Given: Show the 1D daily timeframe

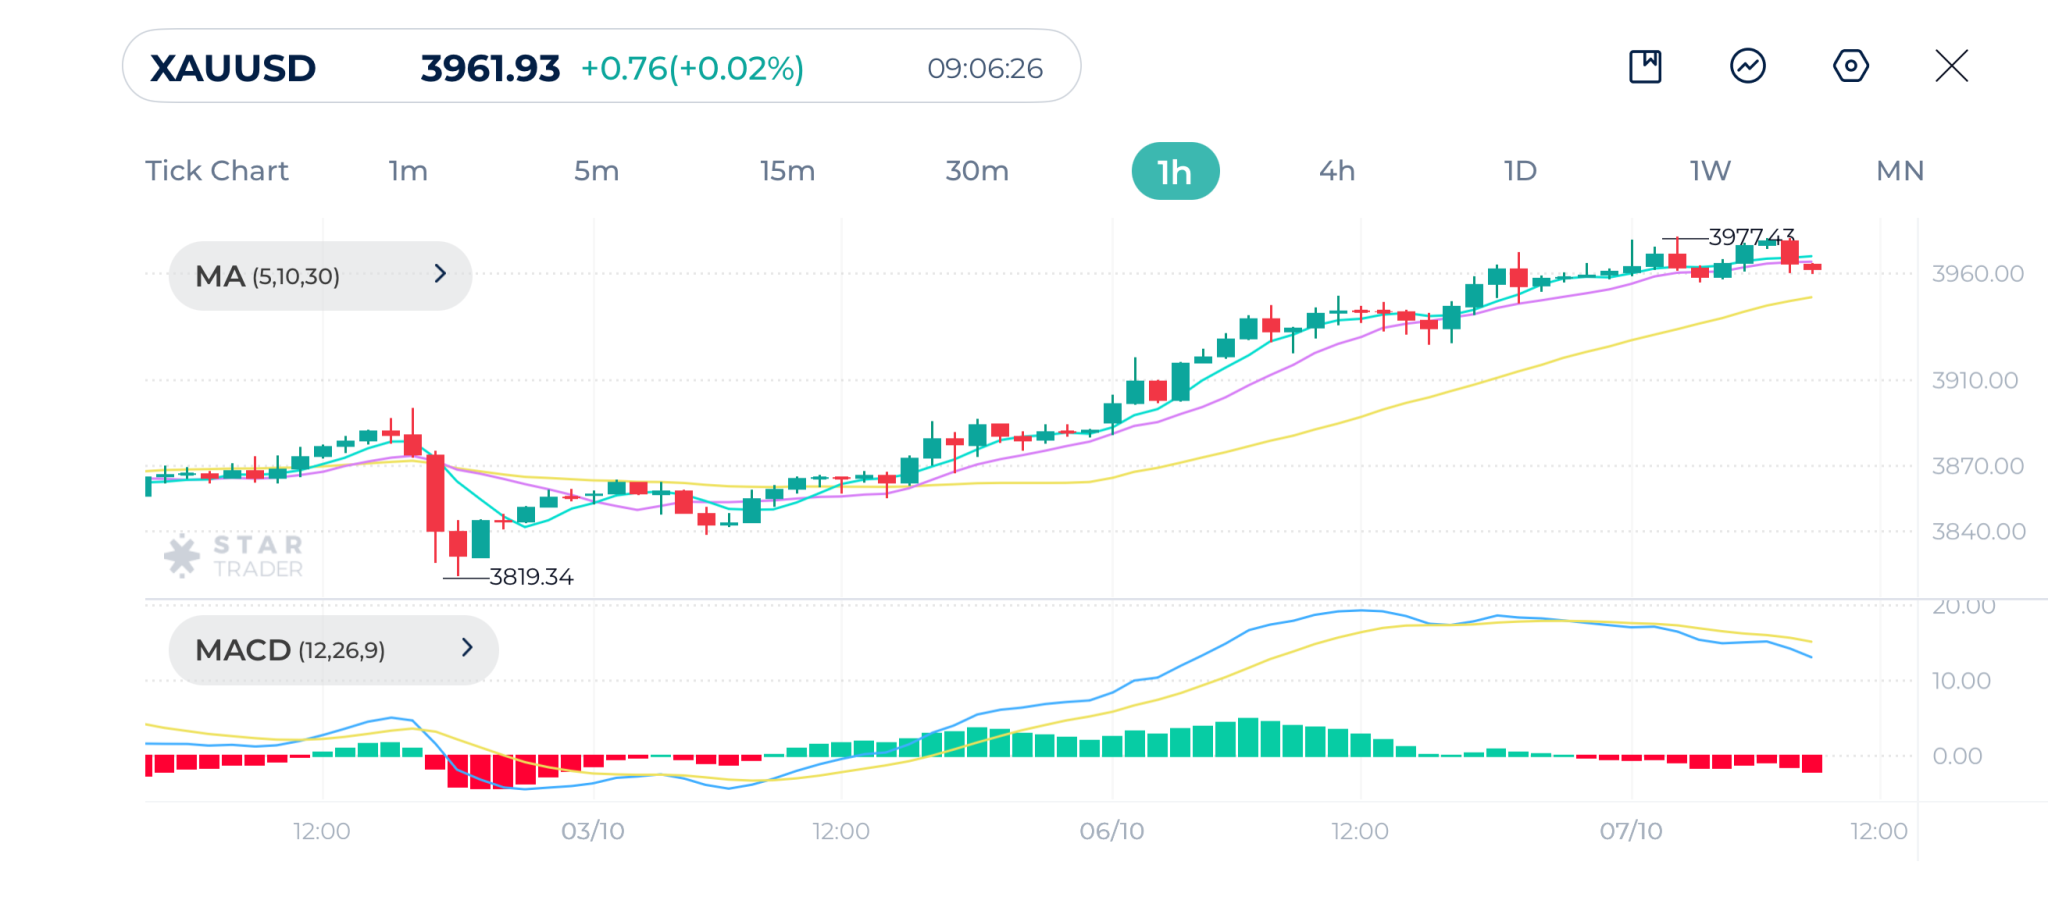Looking at the screenshot, I should click(1520, 171).
